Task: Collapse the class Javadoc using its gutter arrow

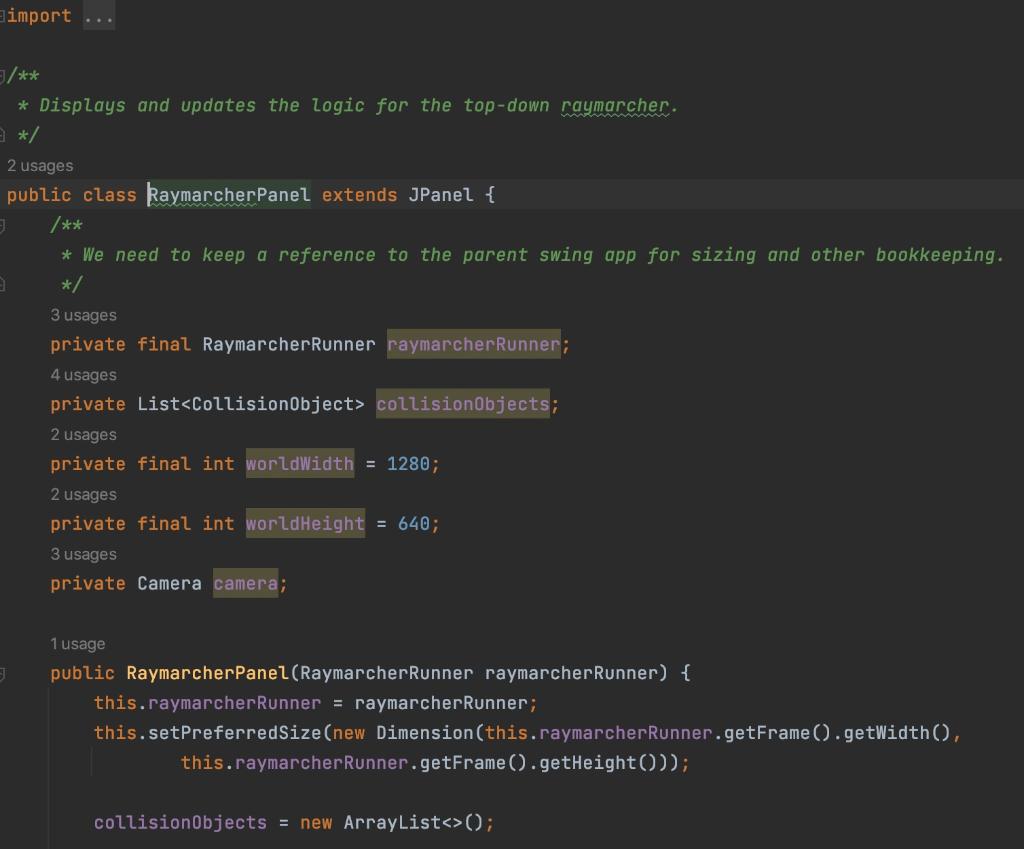Action: (x=6, y=75)
